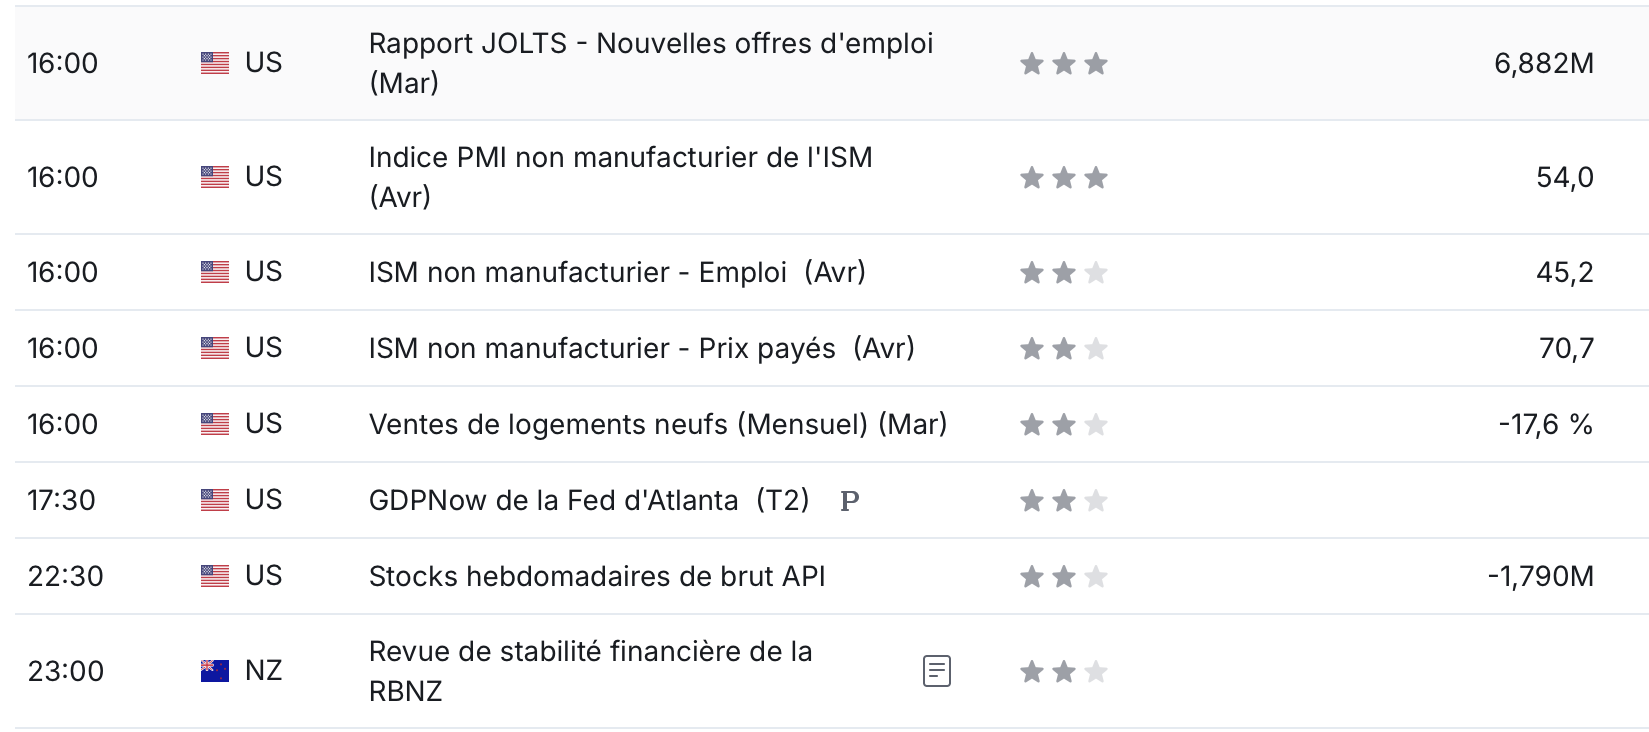The height and width of the screenshot is (732, 1649).
Task: Click the preliminary P icon beside GDPNow
Action: point(850,501)
